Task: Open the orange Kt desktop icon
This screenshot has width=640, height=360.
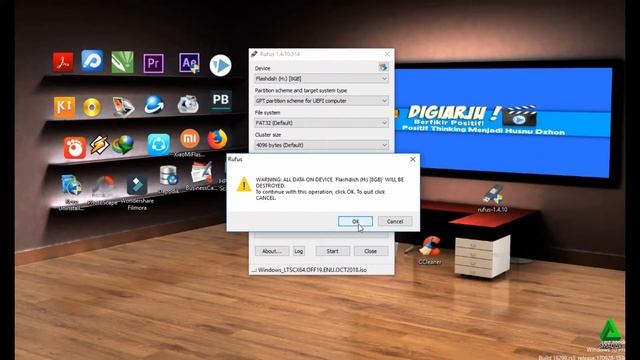Action: [x=64, y=107]
